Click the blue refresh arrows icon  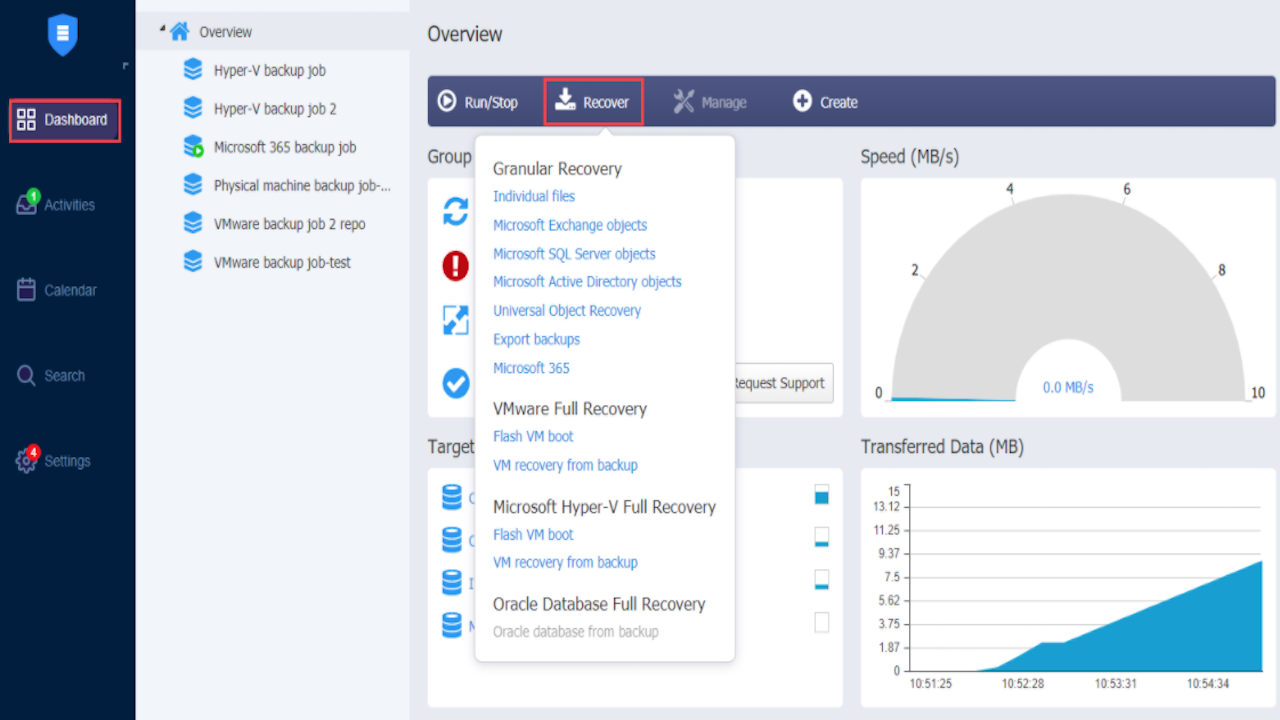(x=455, y=211)
